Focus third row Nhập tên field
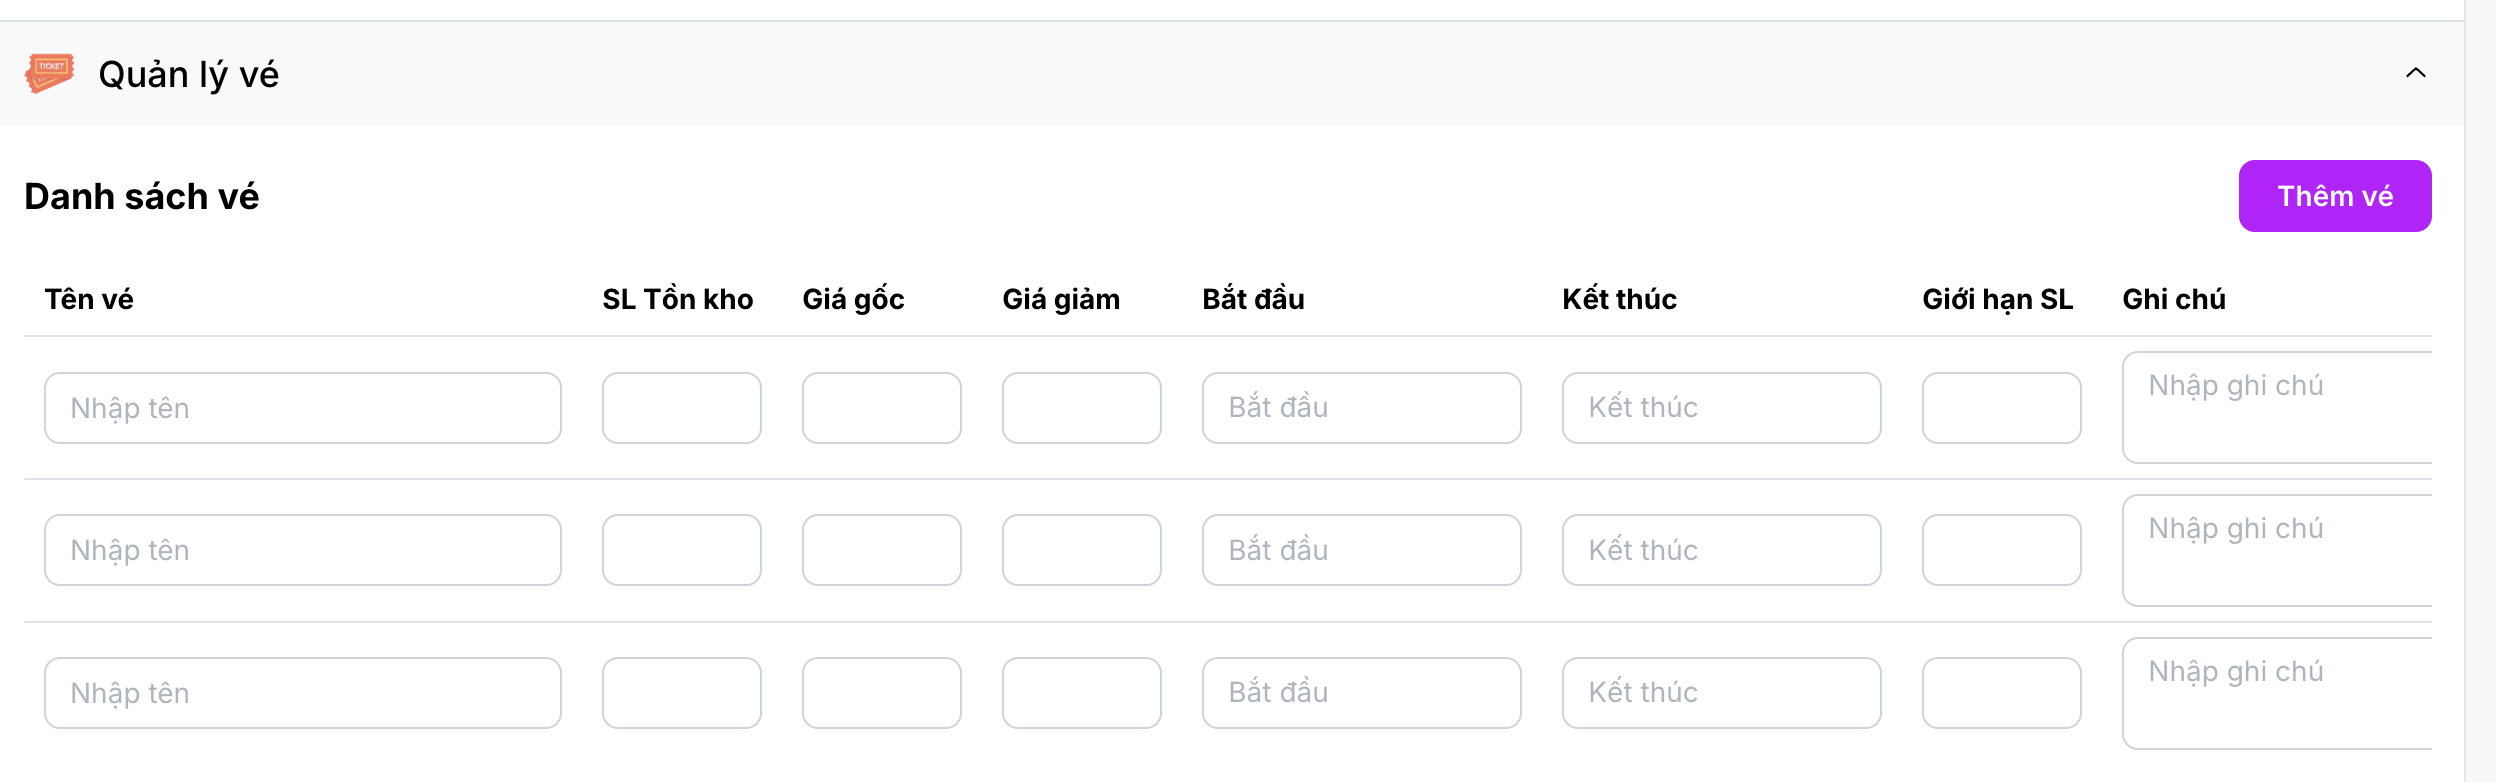Viewport: 2496px width, 782px height. [303, 693]
